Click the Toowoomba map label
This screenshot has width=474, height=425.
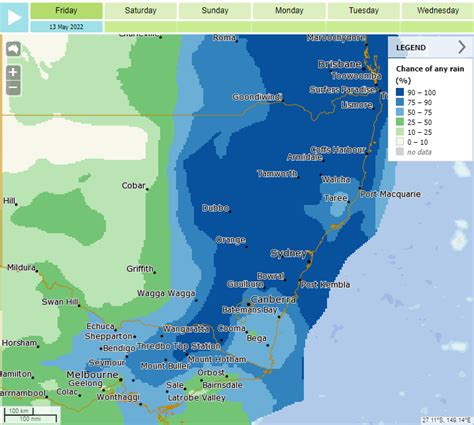pyautogui.click(x=356, y=76)
